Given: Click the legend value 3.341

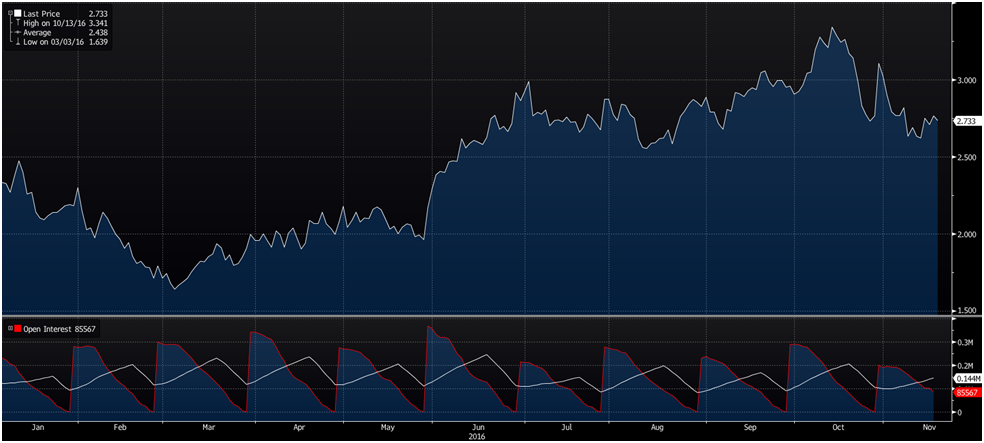Looking at the screenshot, I should point(99,23).
